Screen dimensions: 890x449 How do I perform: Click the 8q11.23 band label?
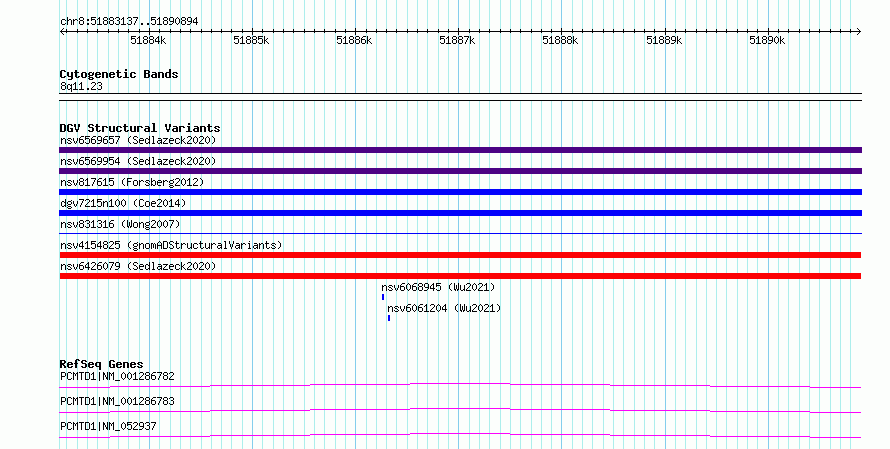[x=81, y=86]
